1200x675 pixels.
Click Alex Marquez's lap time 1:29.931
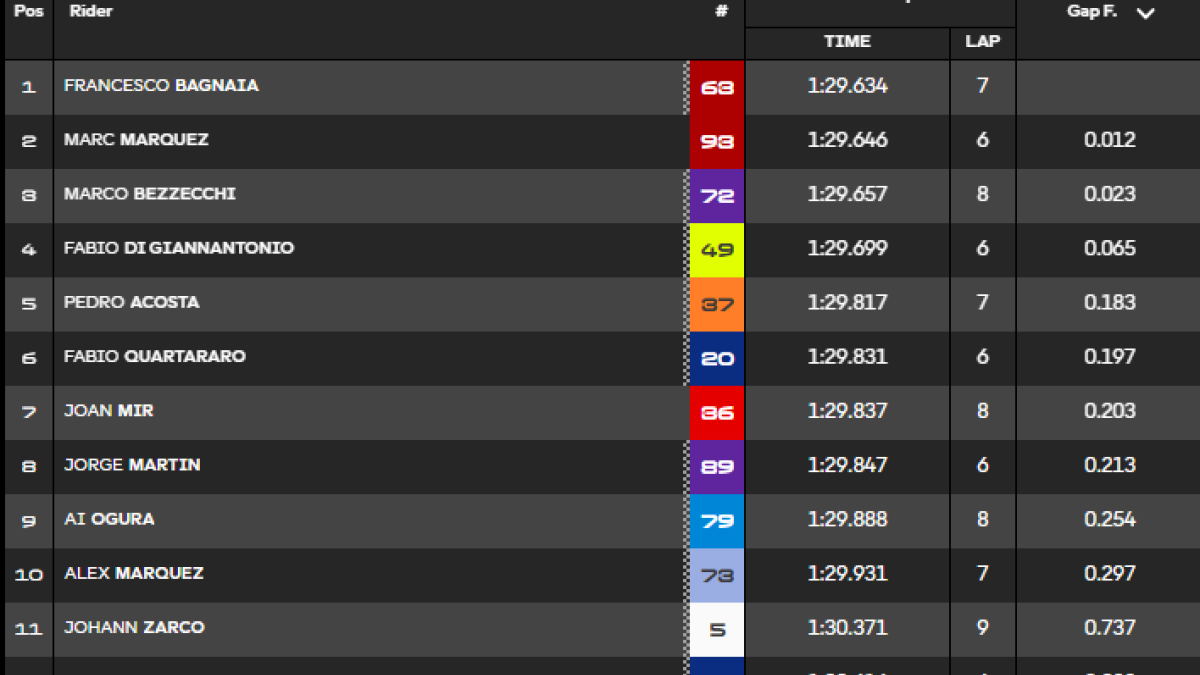pos(847,573)
